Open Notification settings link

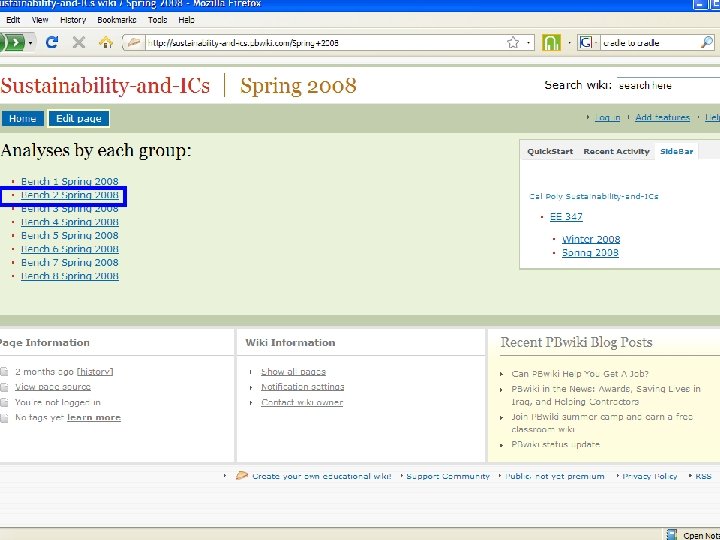tap(303, 387)
